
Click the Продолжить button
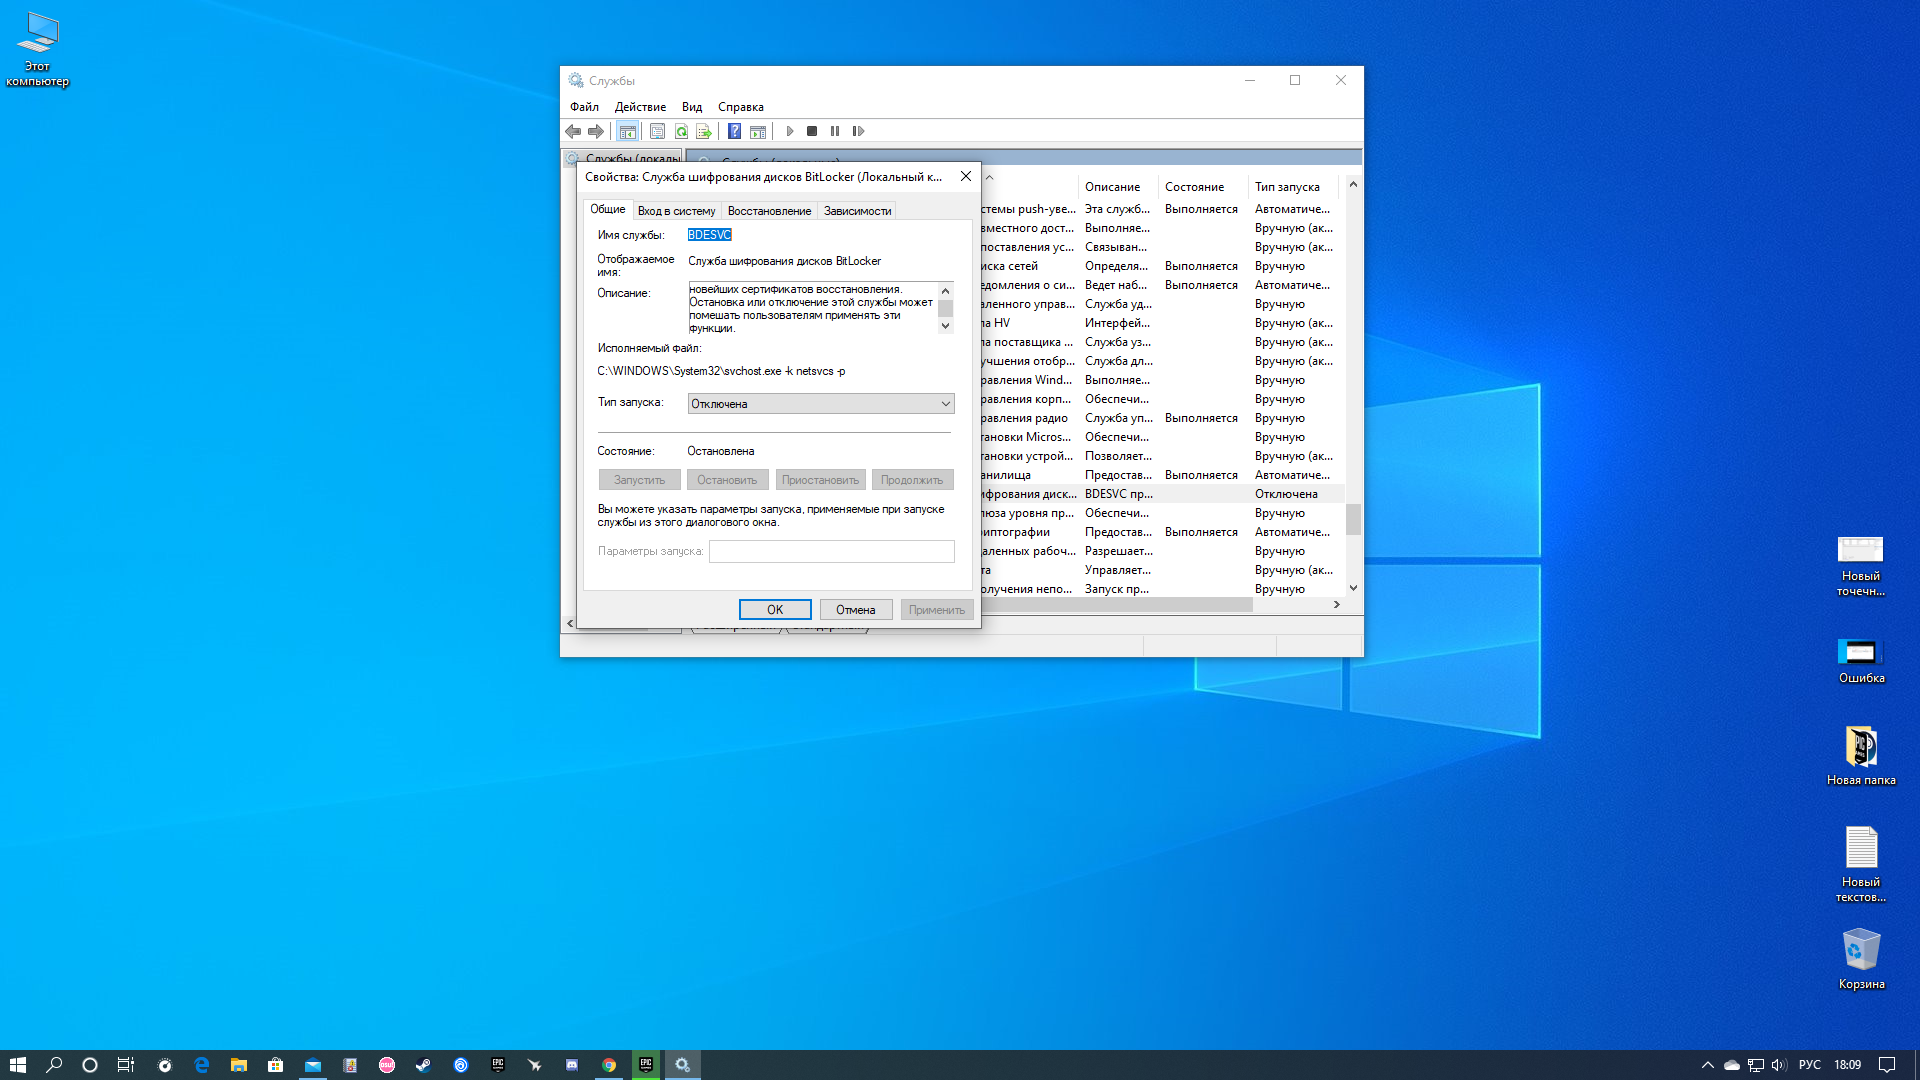pos(912,480)
